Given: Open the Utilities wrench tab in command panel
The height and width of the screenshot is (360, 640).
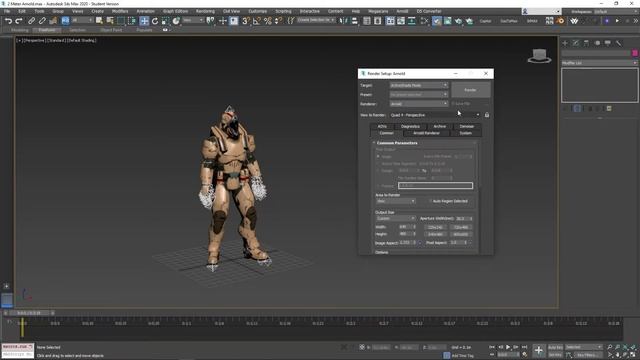Looking at the screenshot, I should tap(619, 43).
